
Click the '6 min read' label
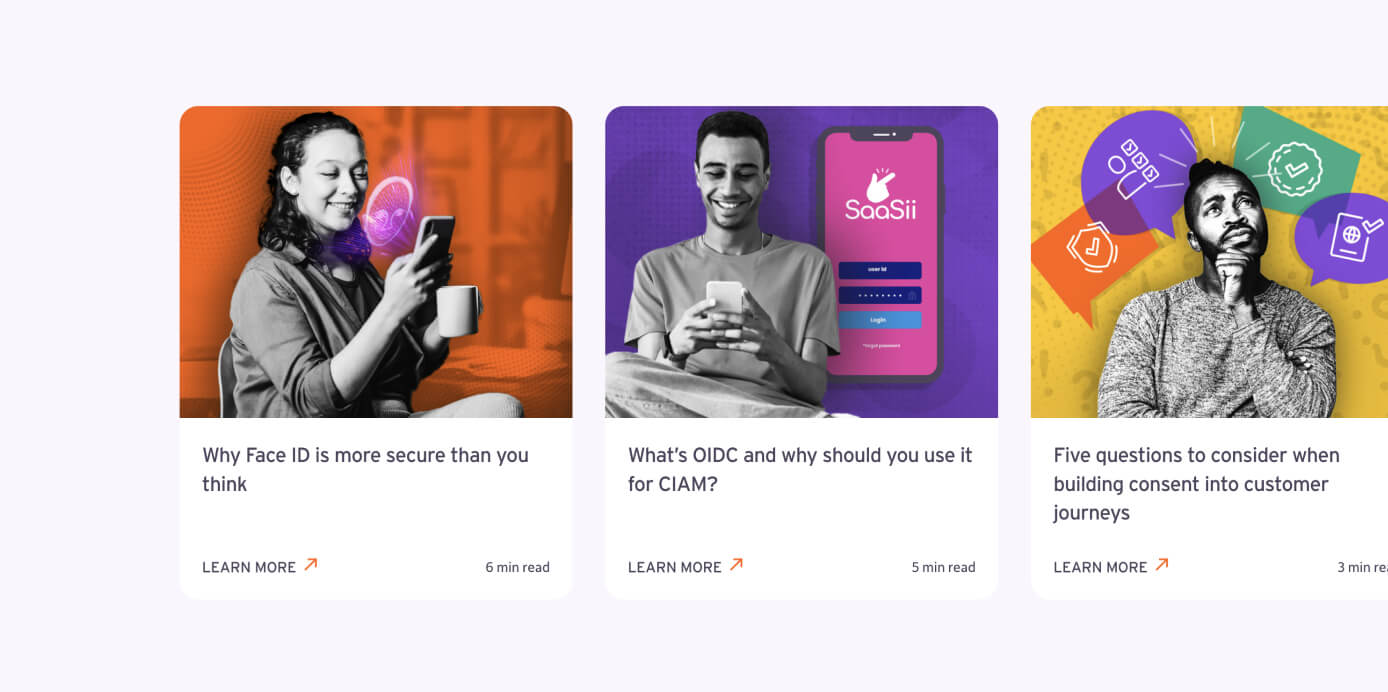[517, 567]
